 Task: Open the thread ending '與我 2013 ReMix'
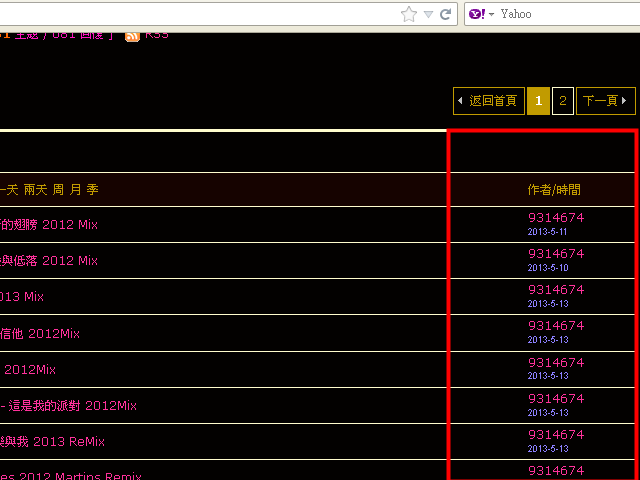coord(52,442)
